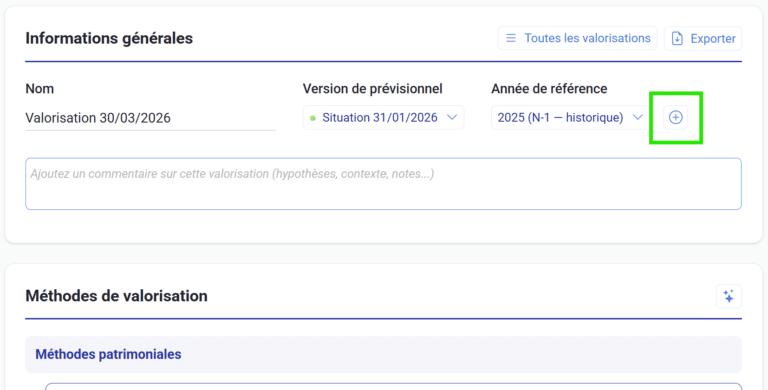Image resolution: width=768 pixels, height=390 pixels.
Task: Click the list lines icon on Toutes les valorisations
Action: click(x=511, y=38)
